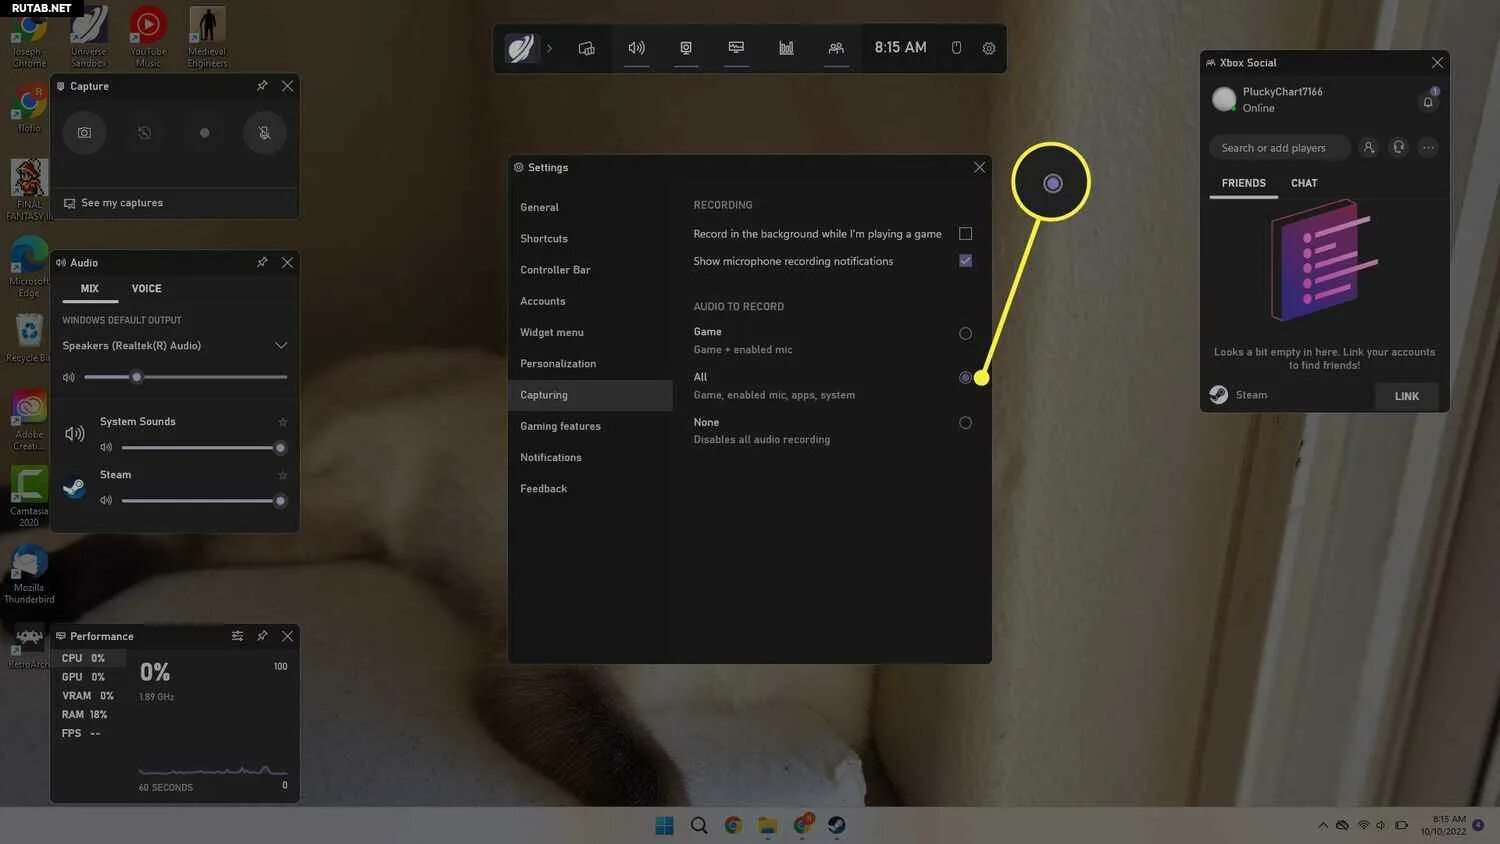Open the Xbox Game Bar logo menu

[520, 48]
